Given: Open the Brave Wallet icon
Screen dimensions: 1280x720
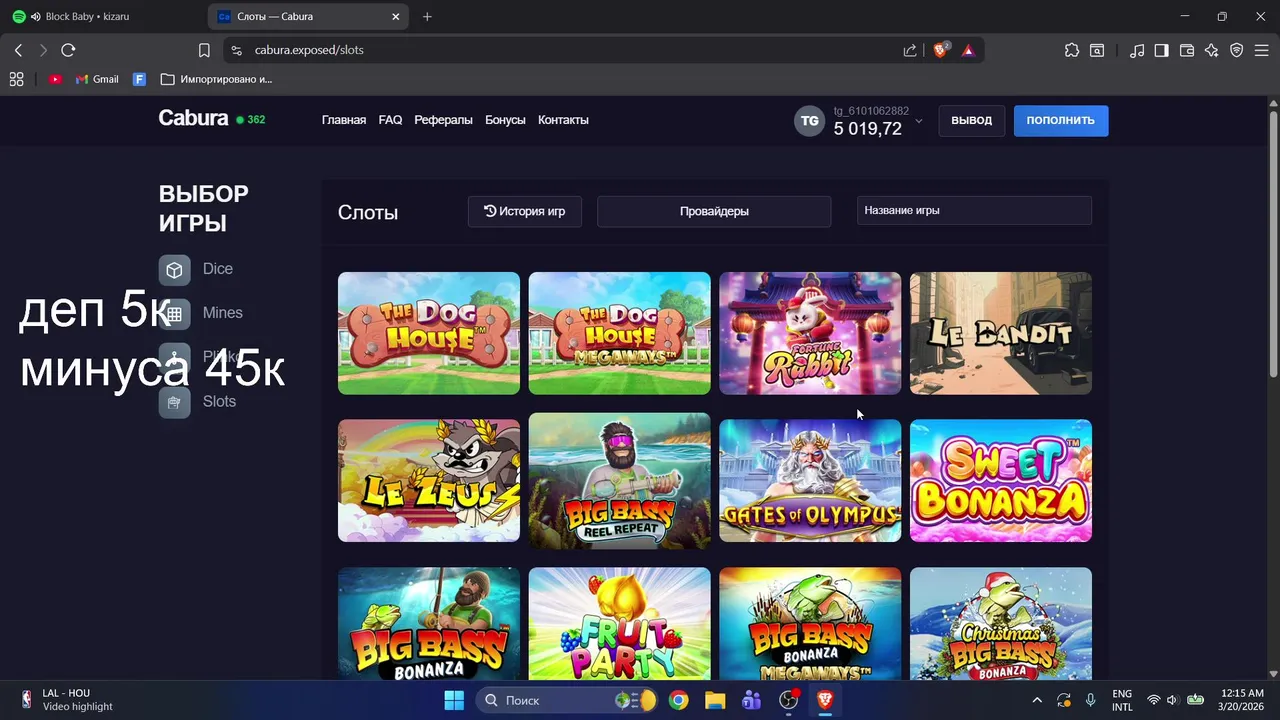Looking at the screenshot, I should pos(1187,50).
